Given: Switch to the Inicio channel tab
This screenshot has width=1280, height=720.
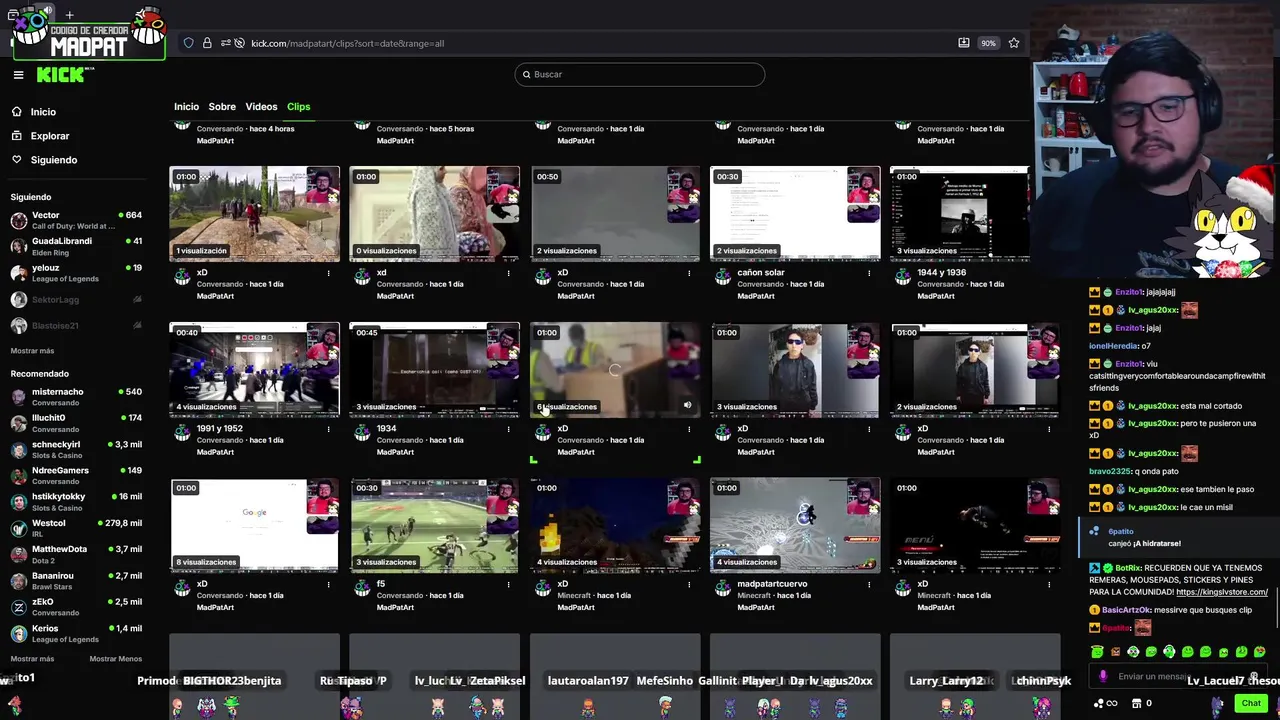Looking at the screenshot, I should [x=186, y=107].
